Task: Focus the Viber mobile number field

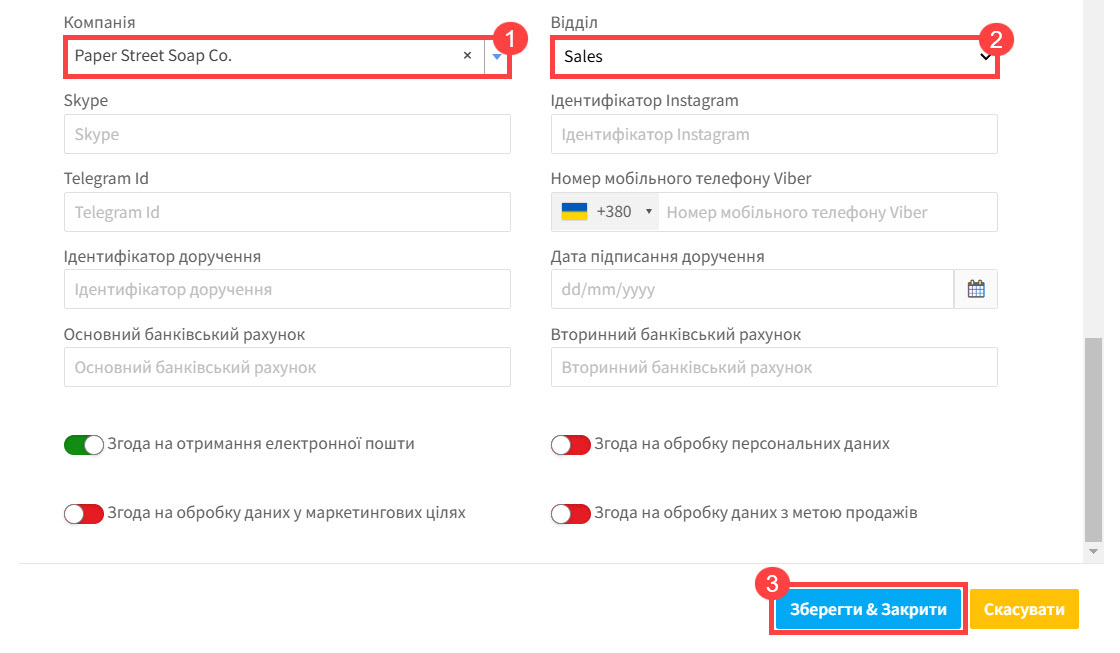Action: (x=828, y=212)
